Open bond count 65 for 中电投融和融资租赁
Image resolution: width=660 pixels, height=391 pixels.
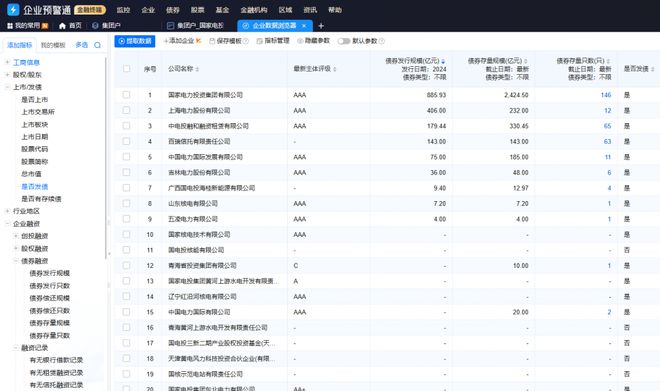(x=607, y=126)
